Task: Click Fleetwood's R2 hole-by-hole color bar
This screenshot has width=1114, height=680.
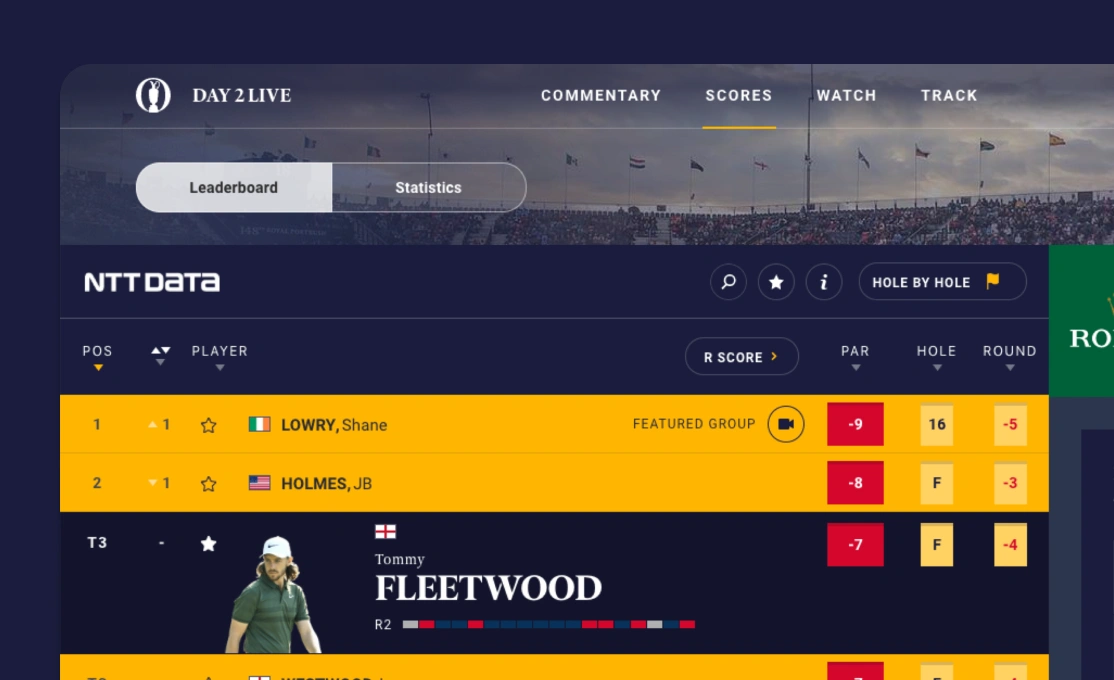Action: click(x=548, y=624)
